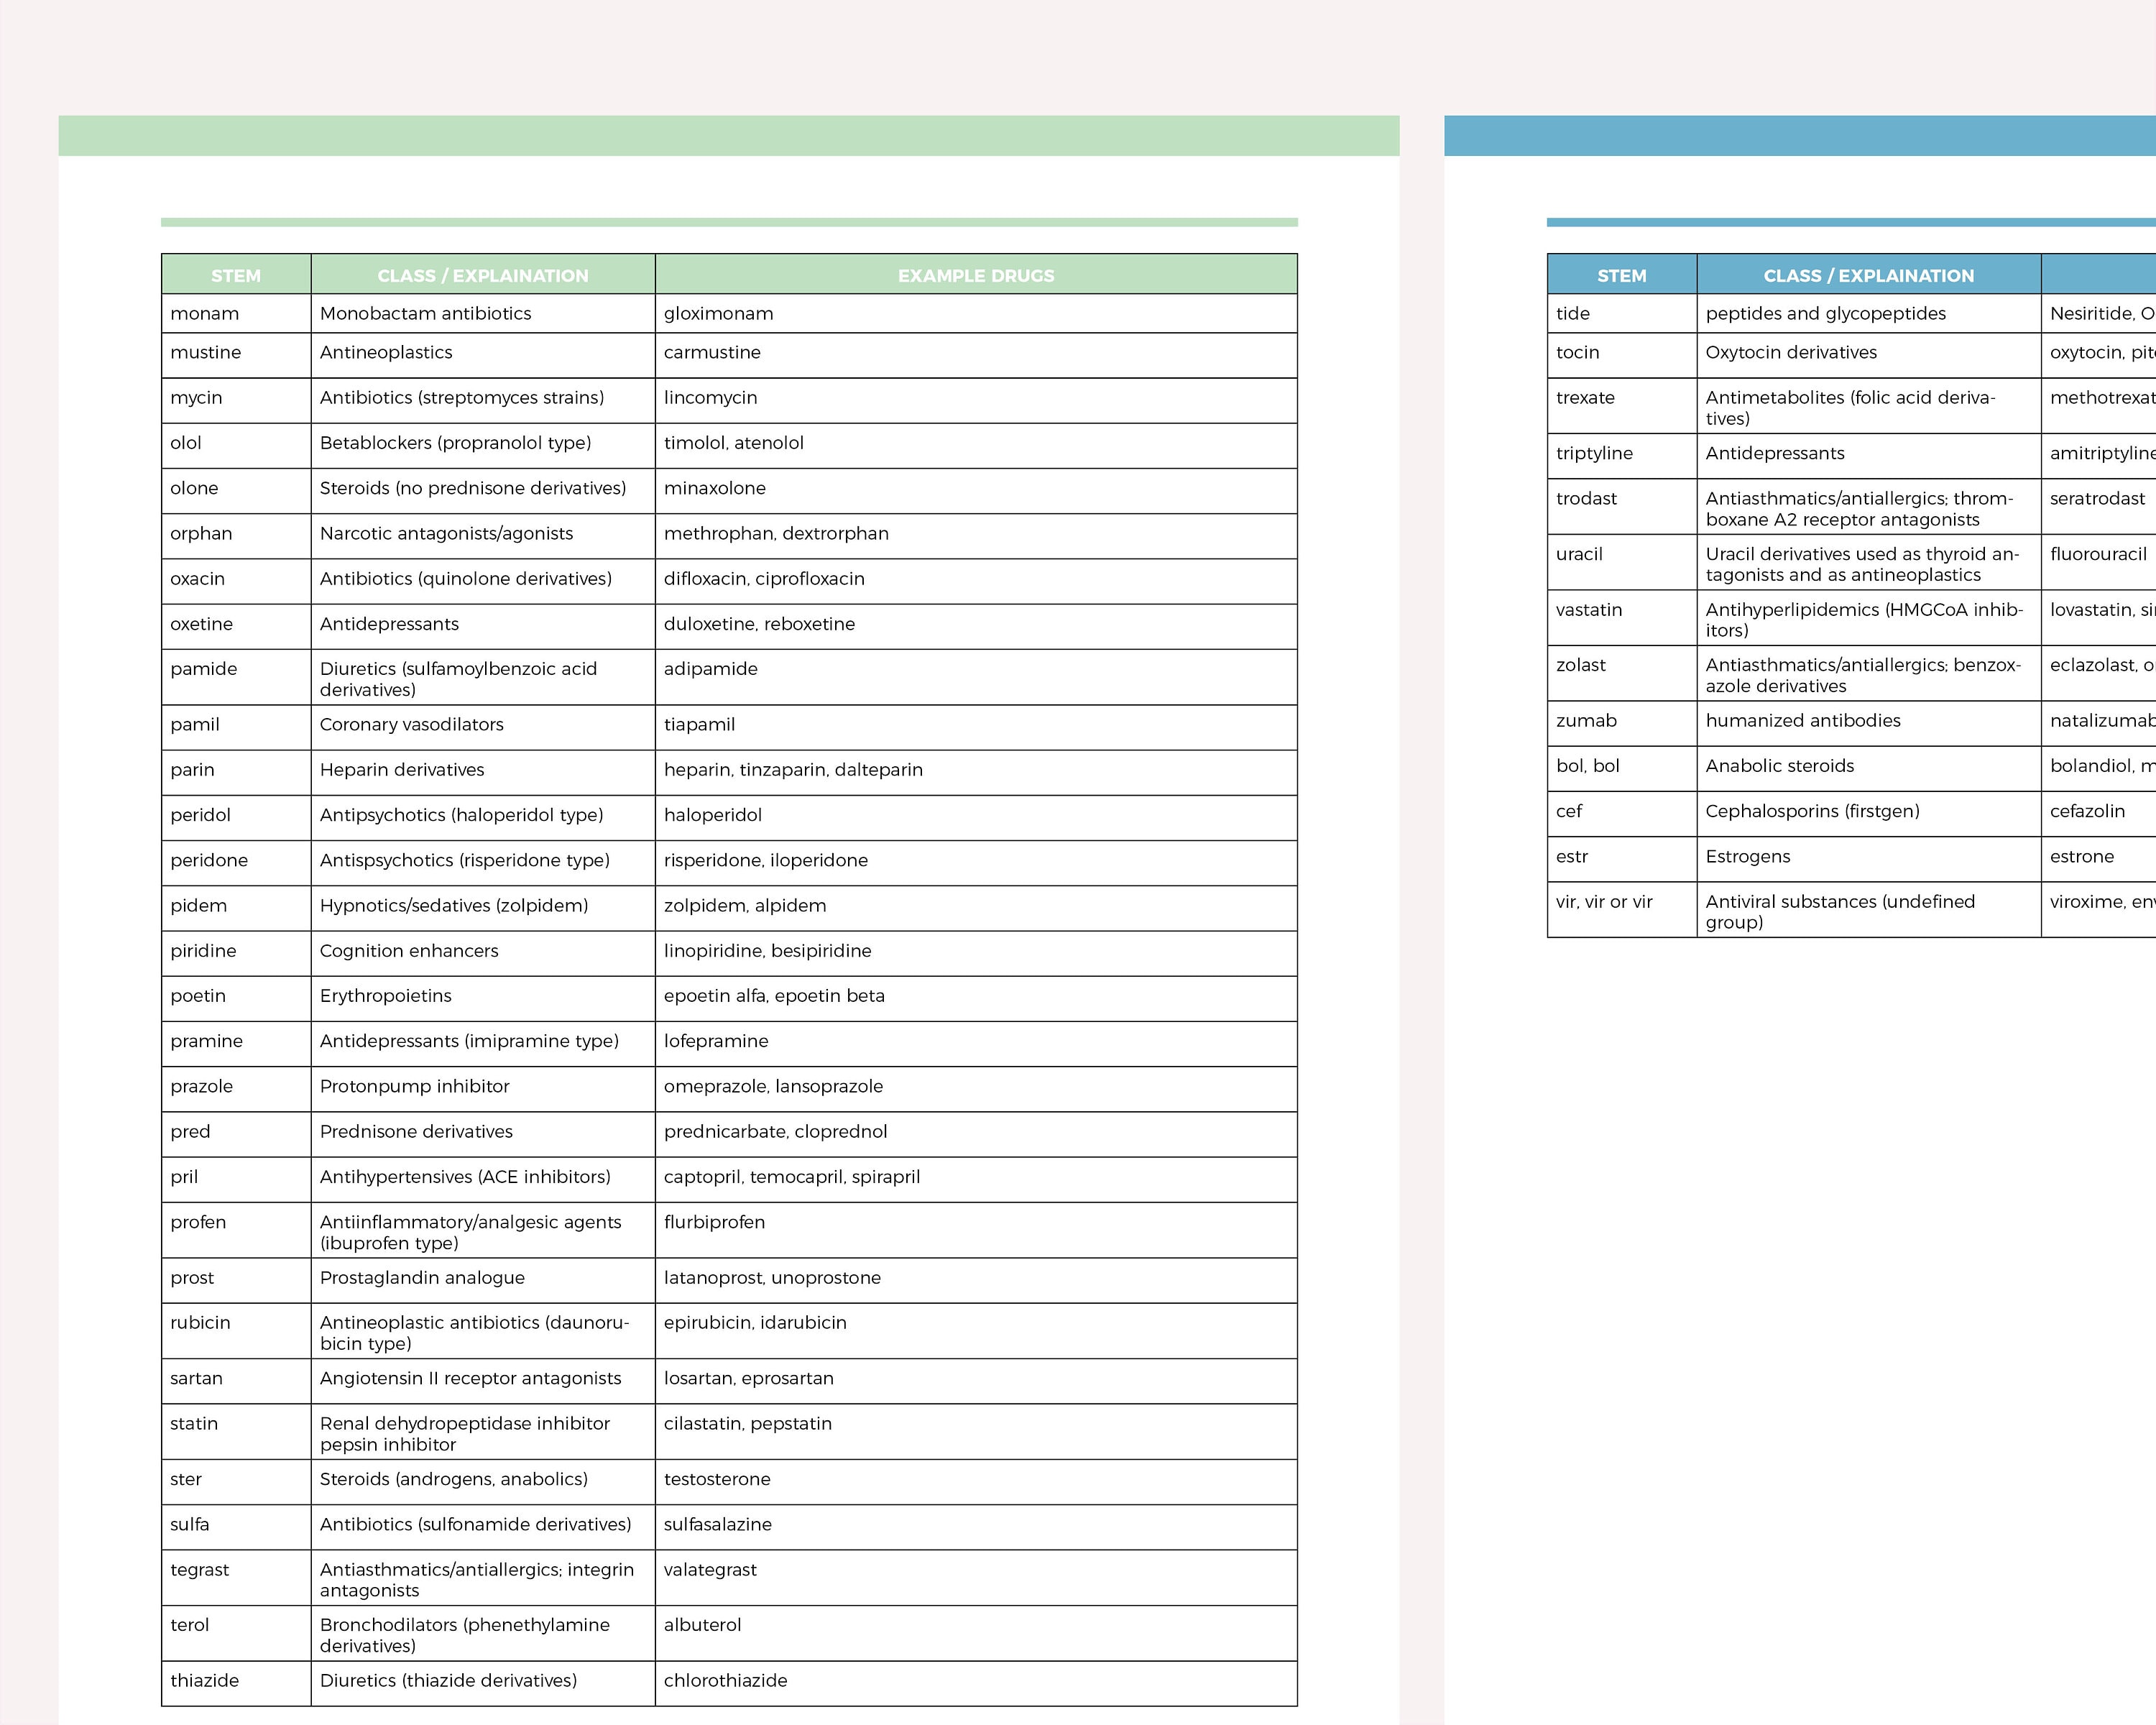The image size is (2156, 1725).
Task: Click 'methrophan, dextrorphan' cell
Action: tap(976, 536)
